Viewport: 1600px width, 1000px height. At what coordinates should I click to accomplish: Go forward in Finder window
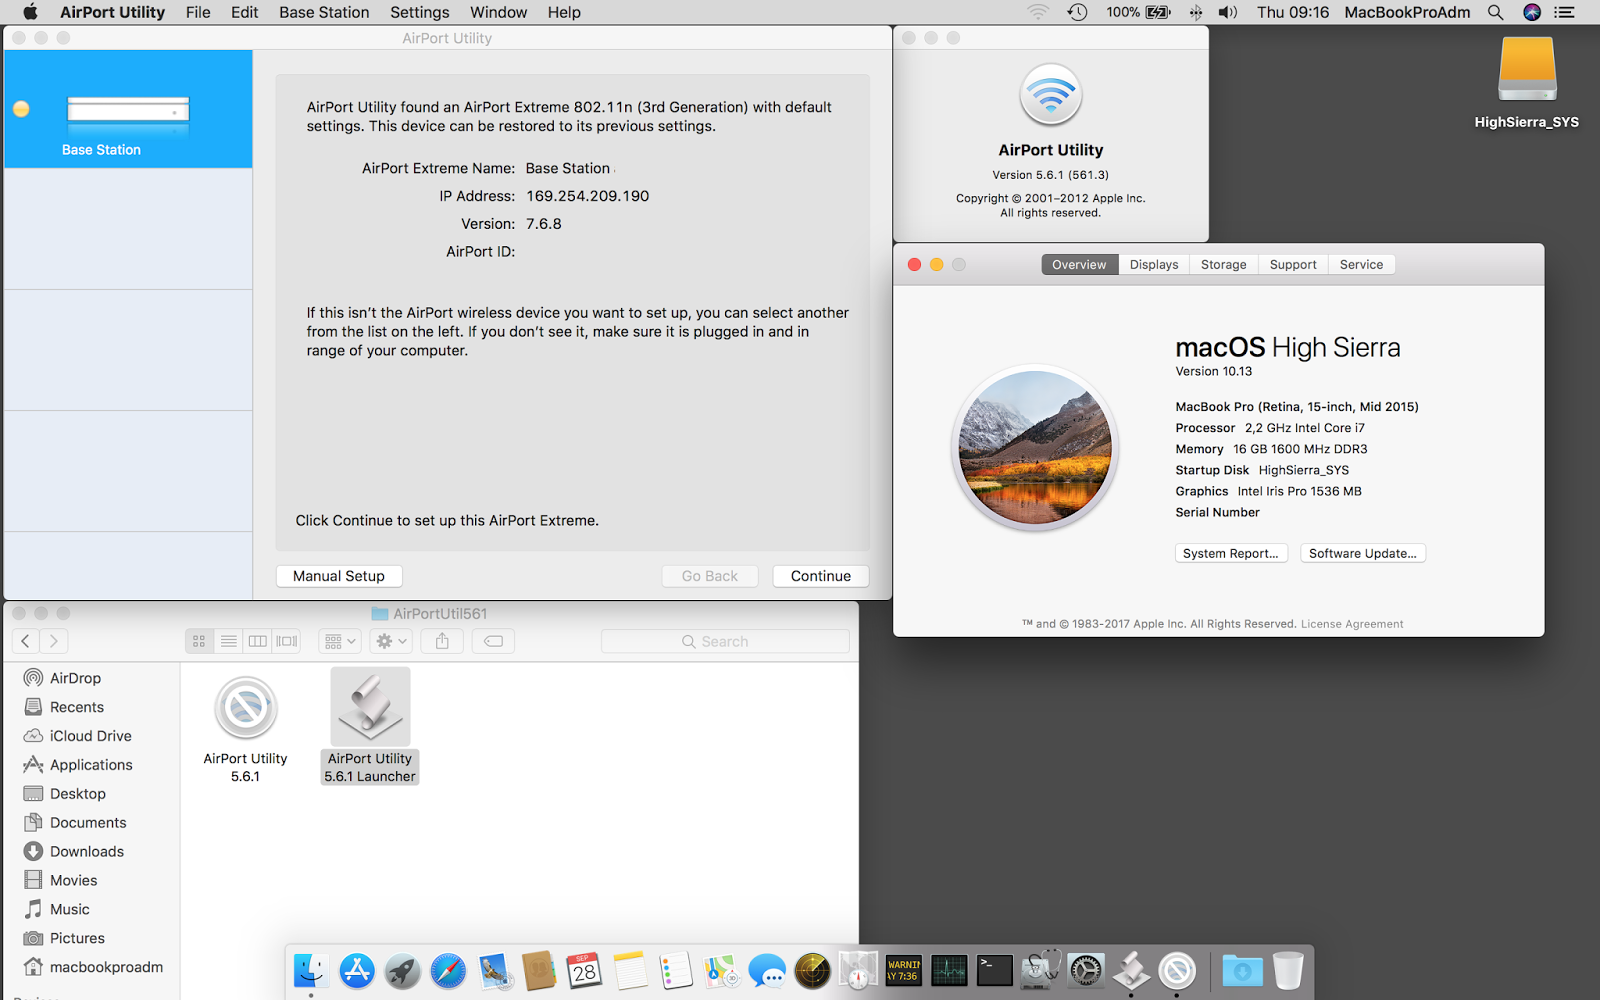point(54,641)
